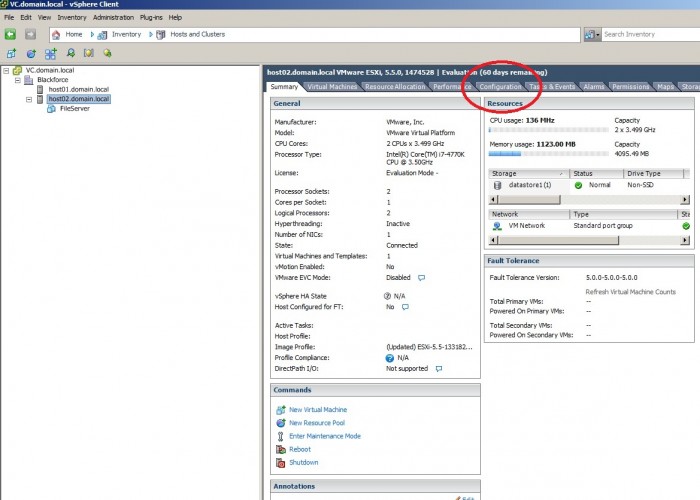This screenshot has height=500, width=700.
Task: Click the datastore1 disk icon
Action: [x=497, y=185]
